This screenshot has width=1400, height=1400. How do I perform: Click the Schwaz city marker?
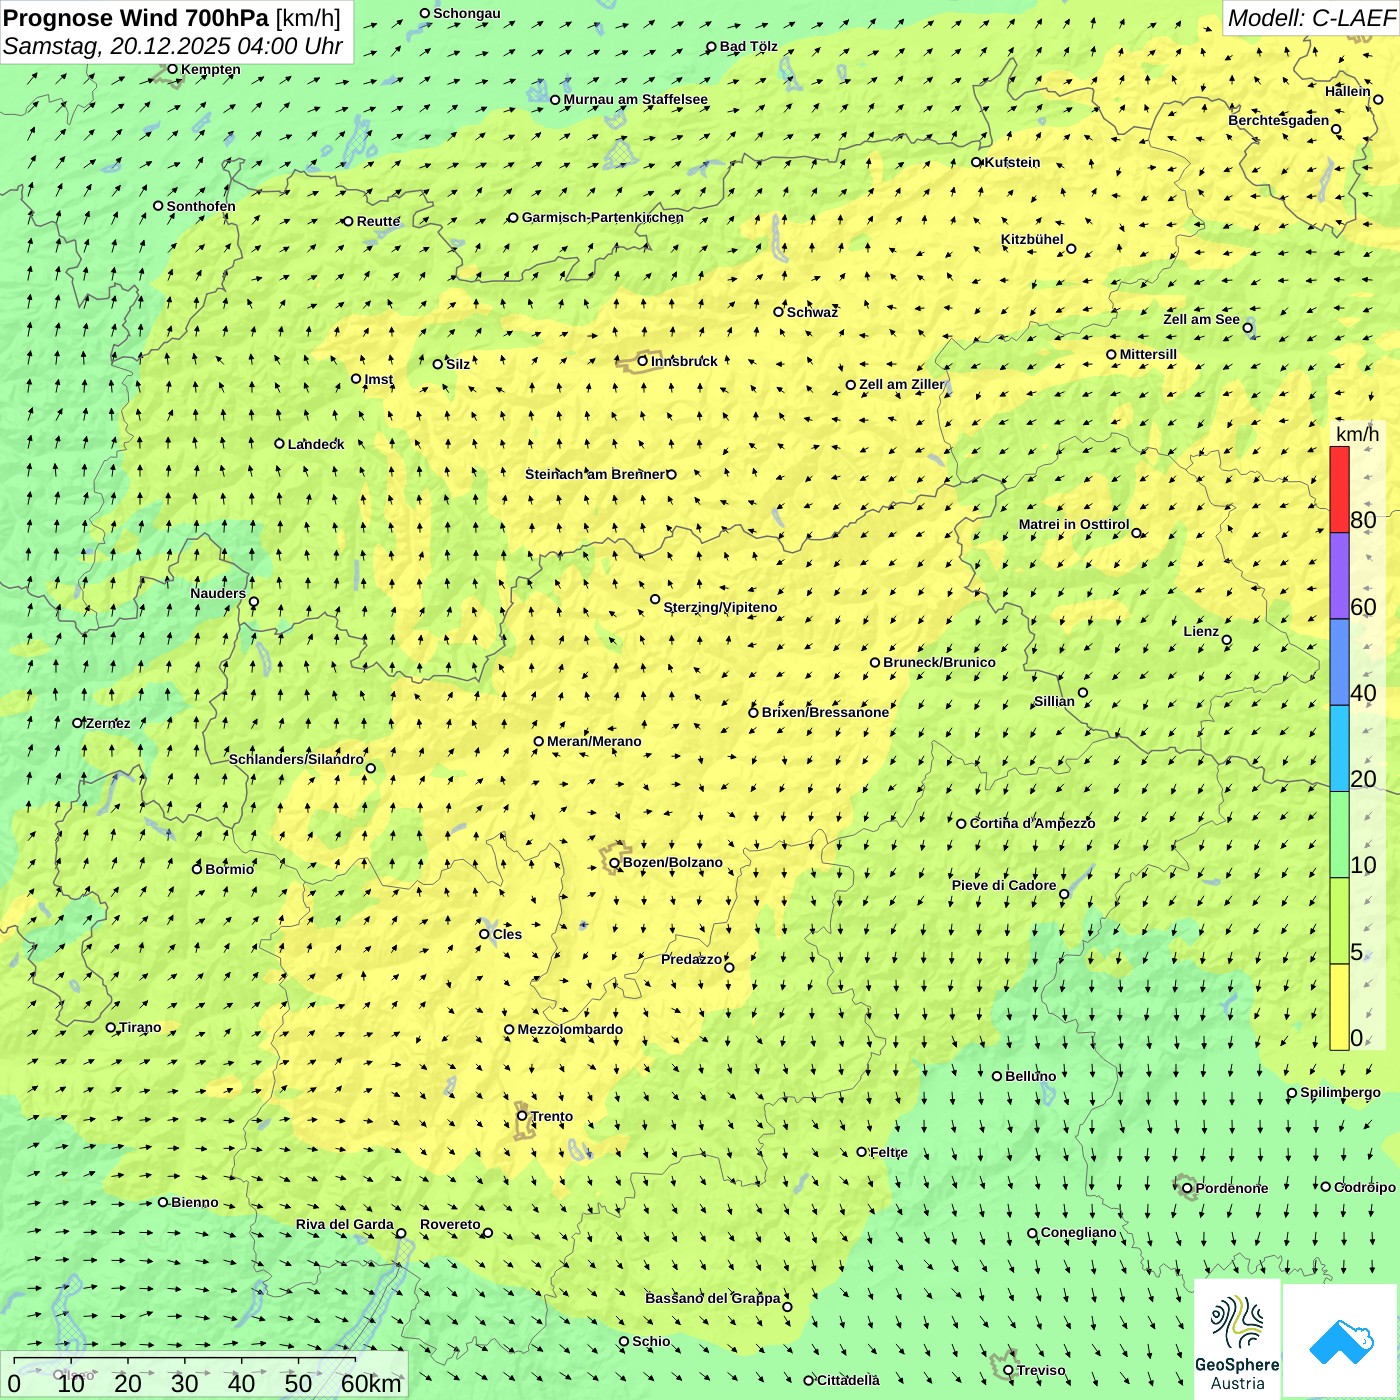point(779,312)
